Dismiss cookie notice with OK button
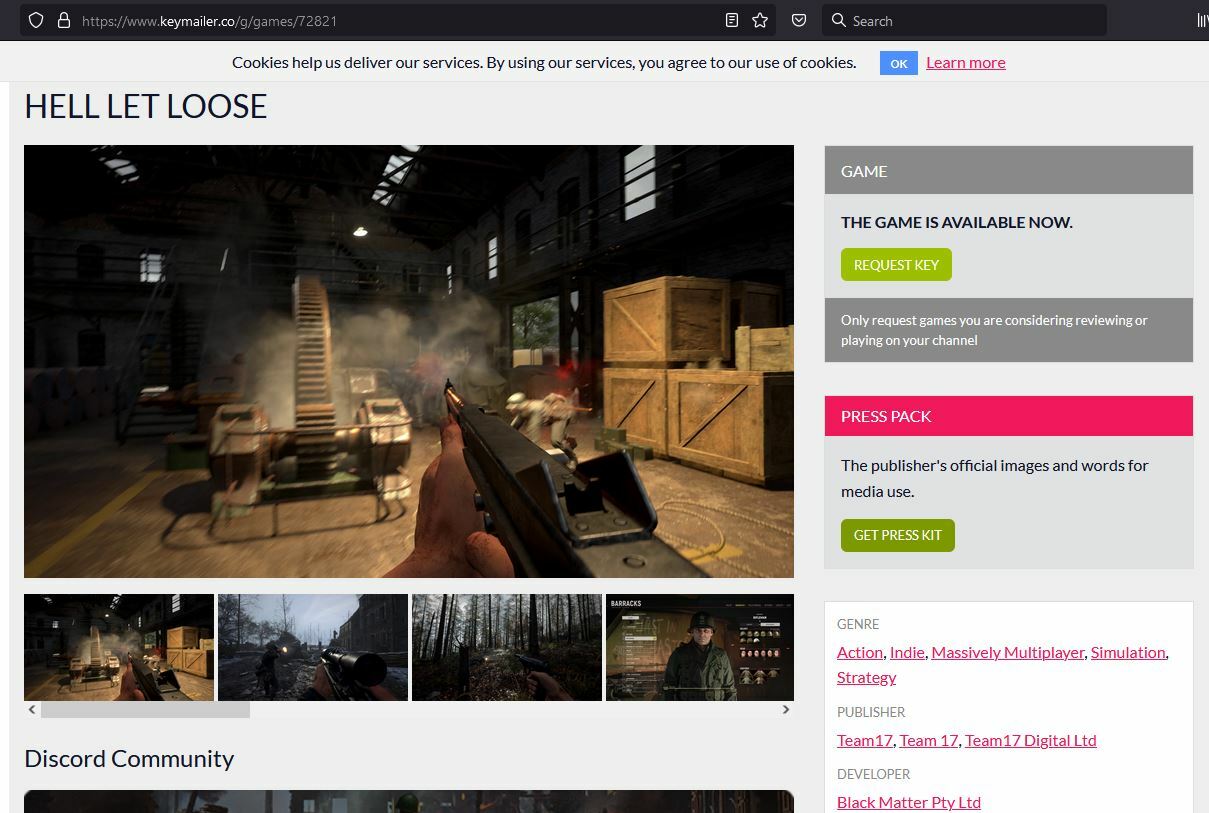Viewport: 1209px width, 813px height. click(898, 63)
